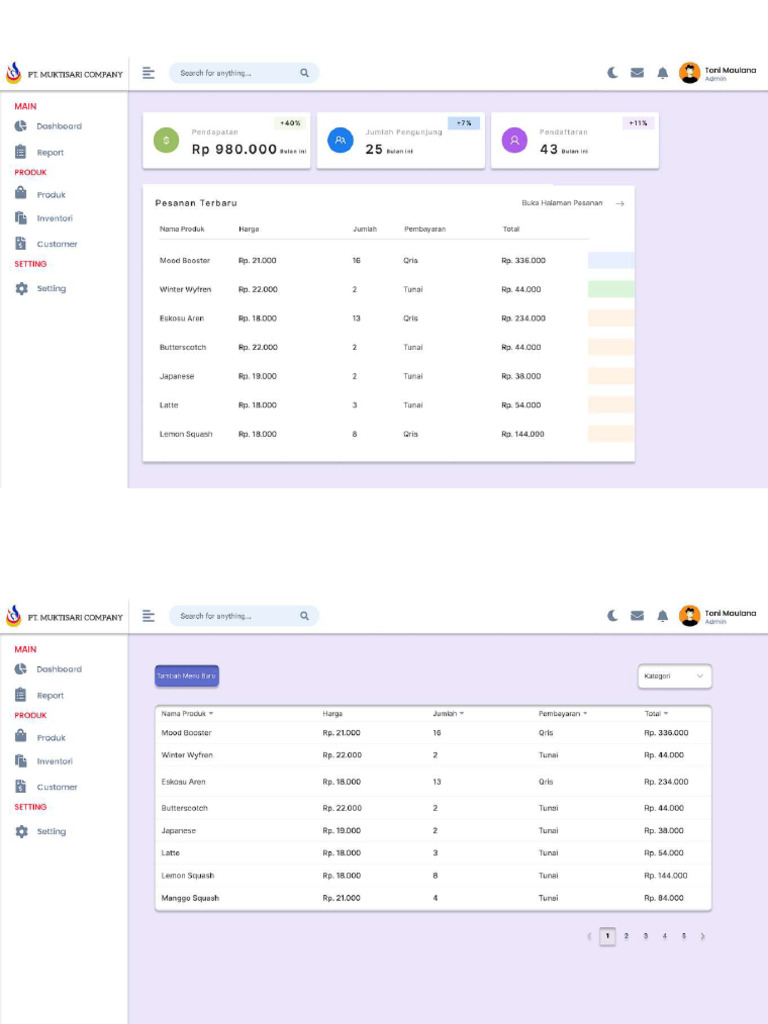The image size is (768, 1024).
Task: Go to pagination page 1
Action: click(x=607, y=936)
